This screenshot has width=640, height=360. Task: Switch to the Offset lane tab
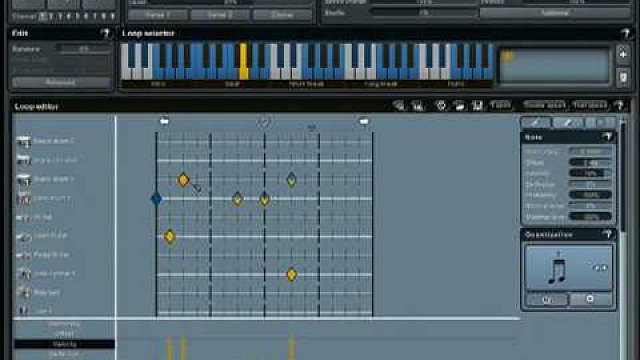click(x=64, y=334)
